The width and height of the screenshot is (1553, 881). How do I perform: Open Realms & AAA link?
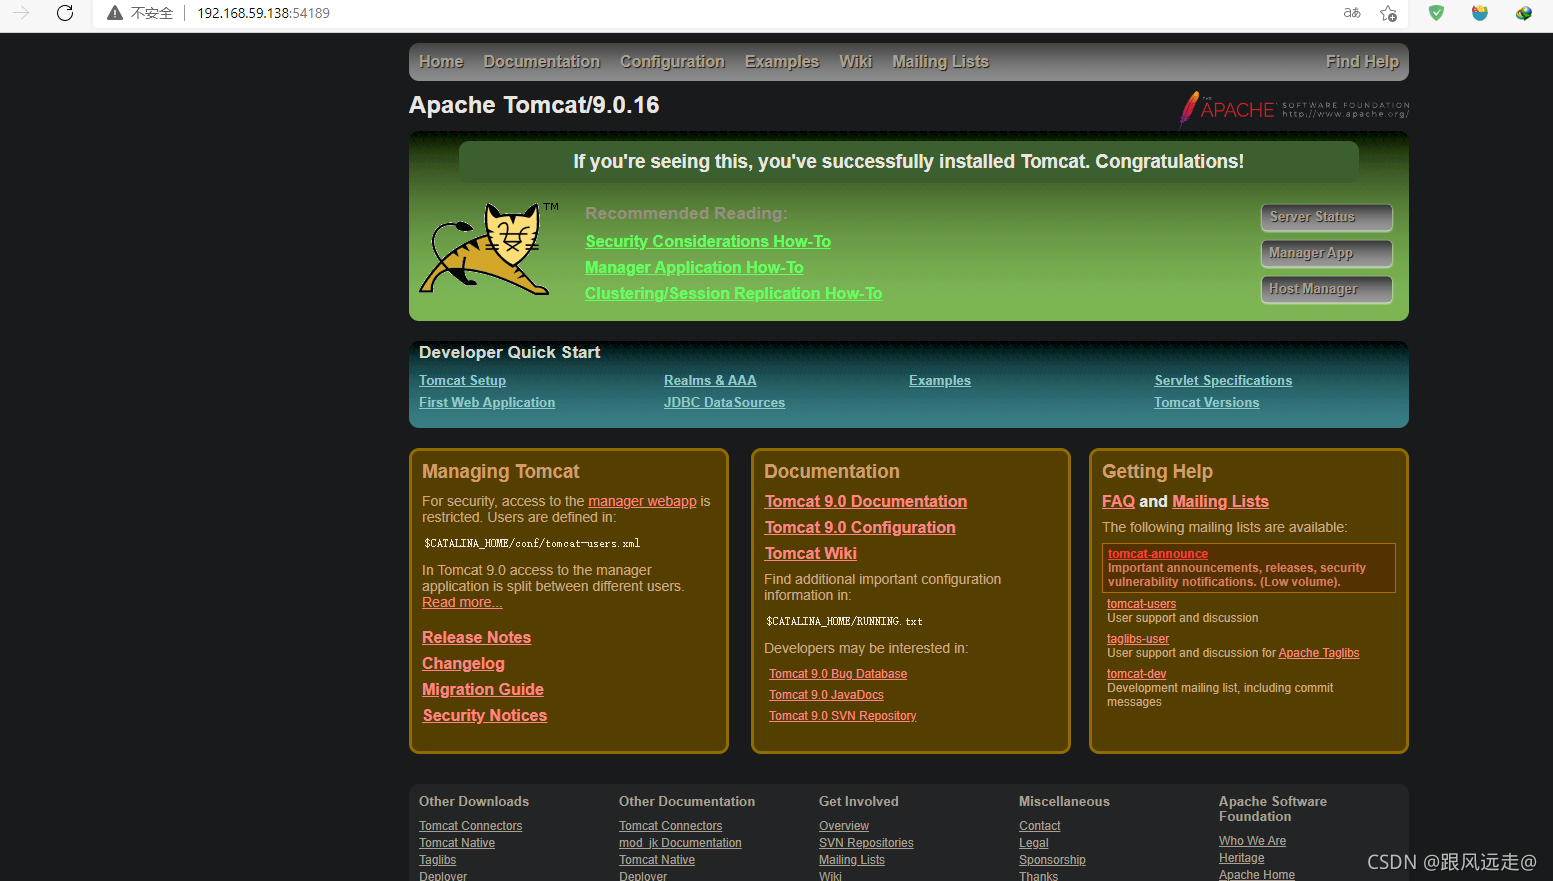[x=710, y=380]
